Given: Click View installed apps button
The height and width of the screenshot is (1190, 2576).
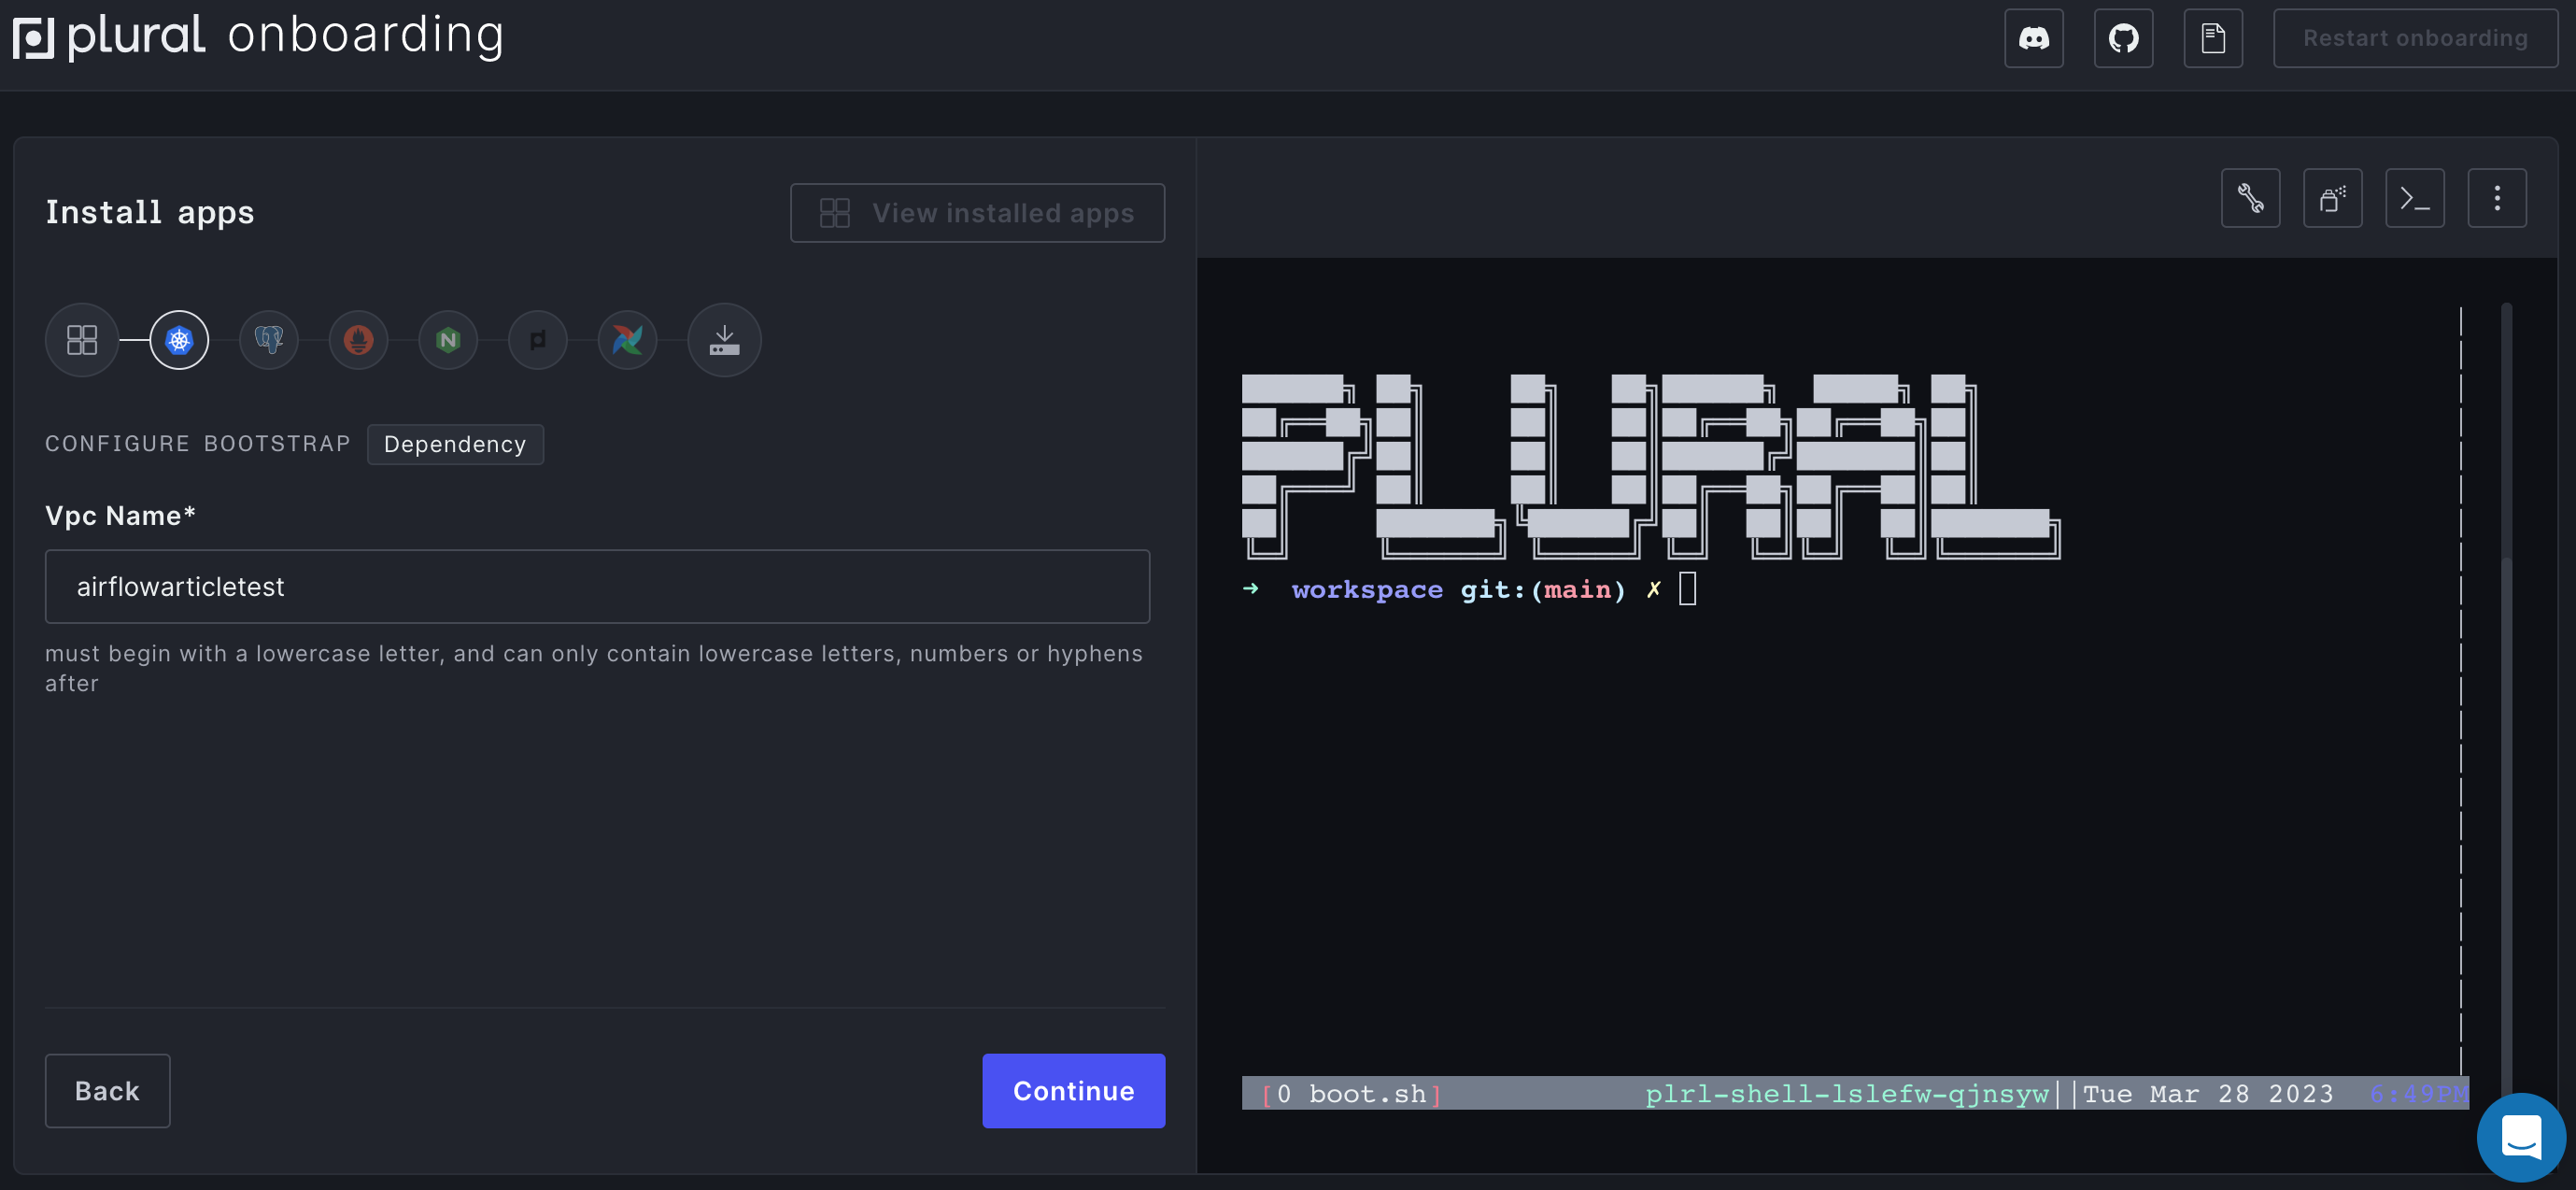Looking at the screenshot, I should (977, 213).
